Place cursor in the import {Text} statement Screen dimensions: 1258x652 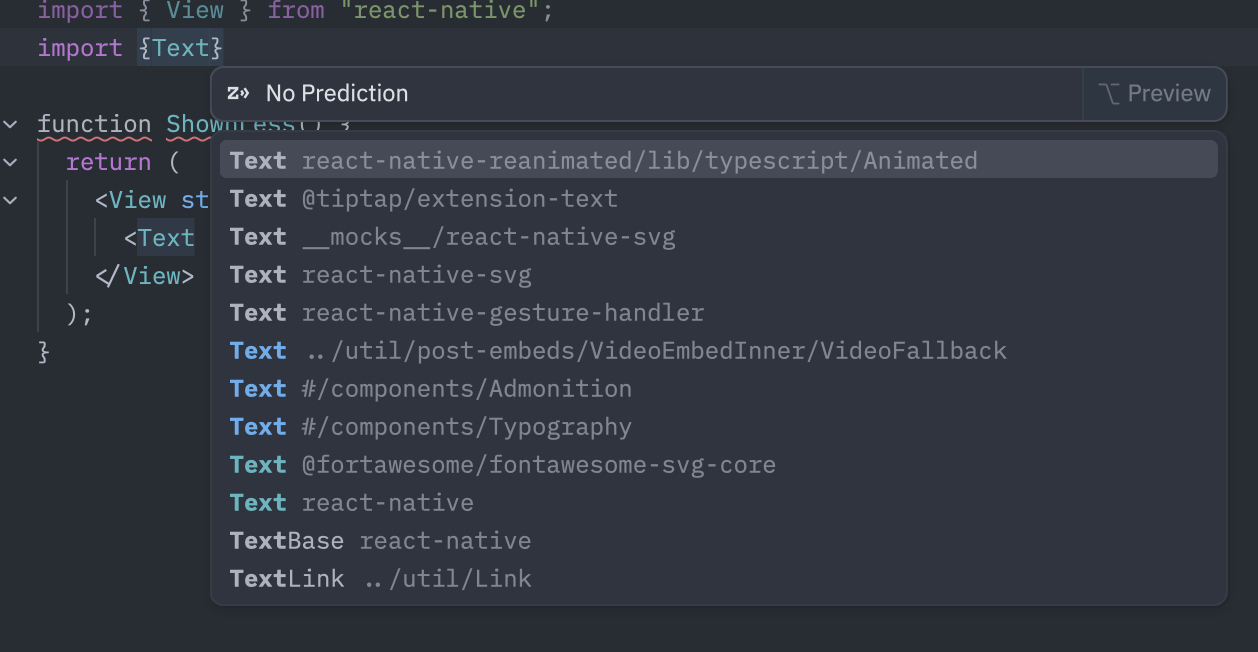pyautogui.click(x=180, y=48)
